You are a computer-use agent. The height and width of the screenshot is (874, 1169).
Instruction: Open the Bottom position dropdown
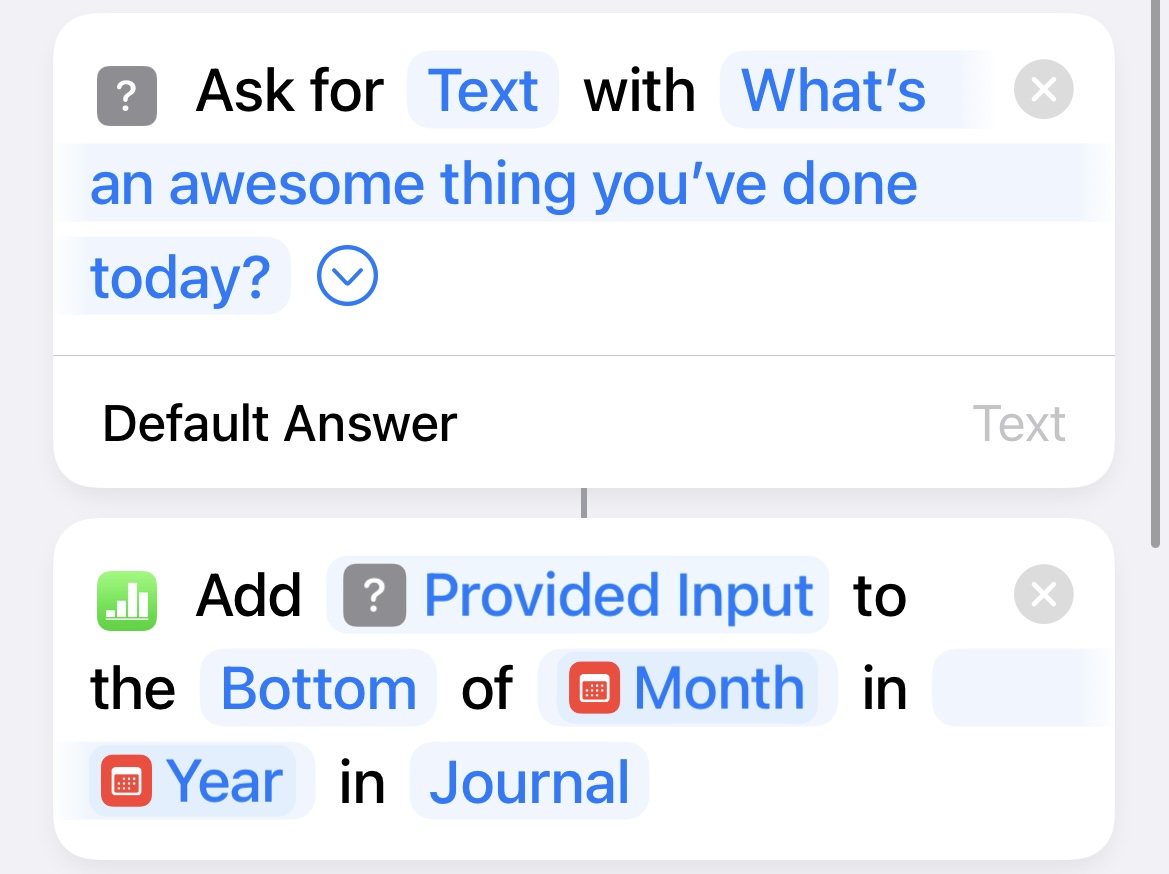pyautogui.click(x=317, y=687)
